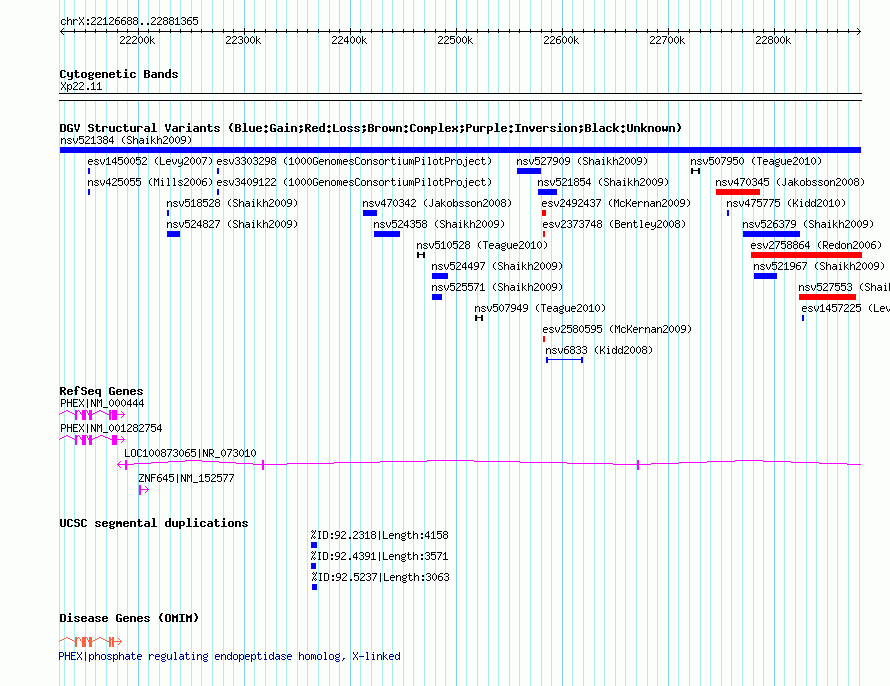Click segmental duplication %ID:92.2318 Length:4158
Image resolution: width=890 pixels, height=686 pixels.
click(380, 535)
